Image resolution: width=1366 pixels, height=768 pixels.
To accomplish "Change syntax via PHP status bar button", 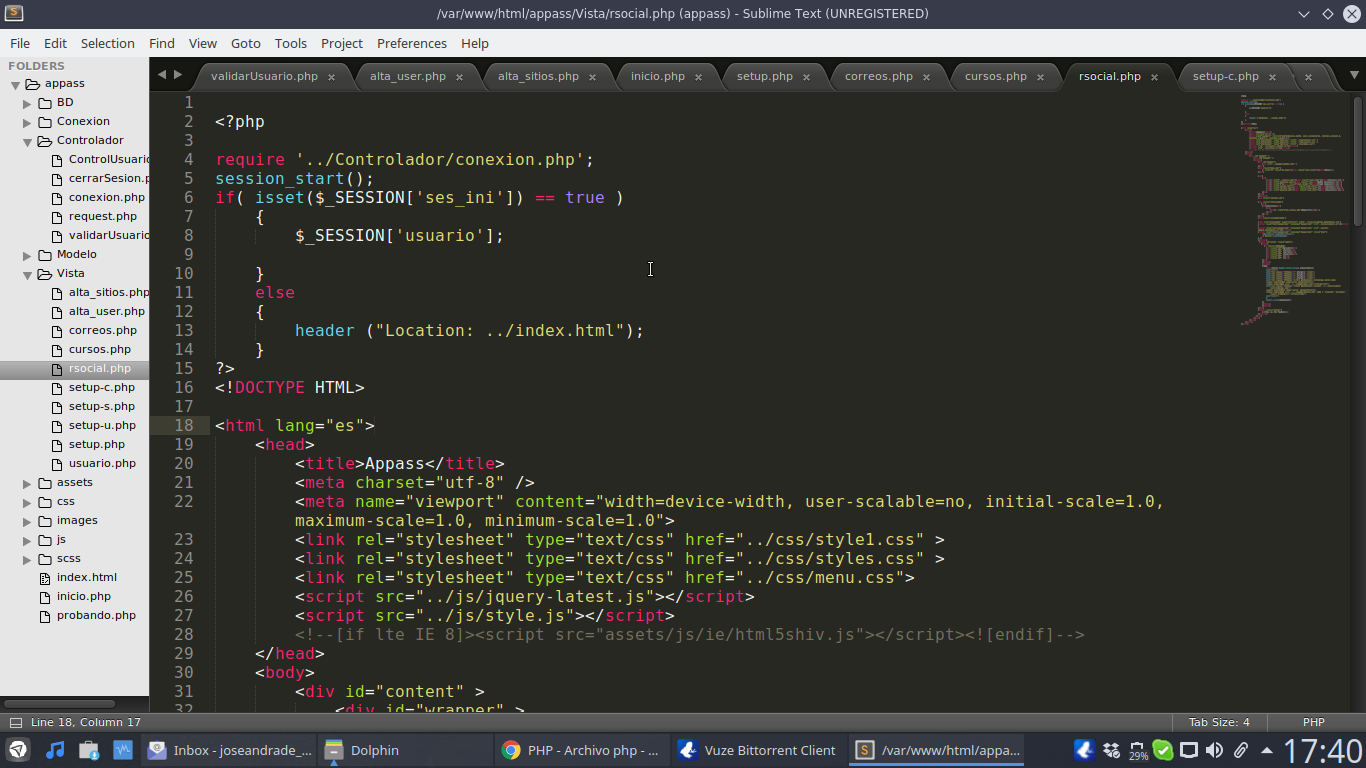I will (1313, 722).
